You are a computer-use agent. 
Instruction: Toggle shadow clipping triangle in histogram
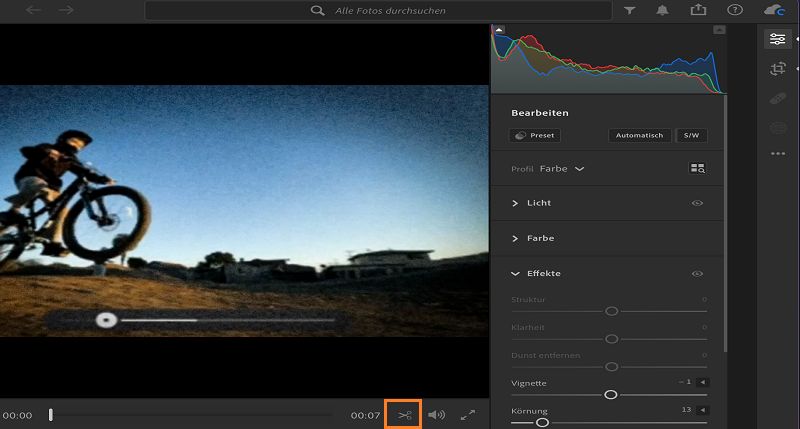coord(499,30)
